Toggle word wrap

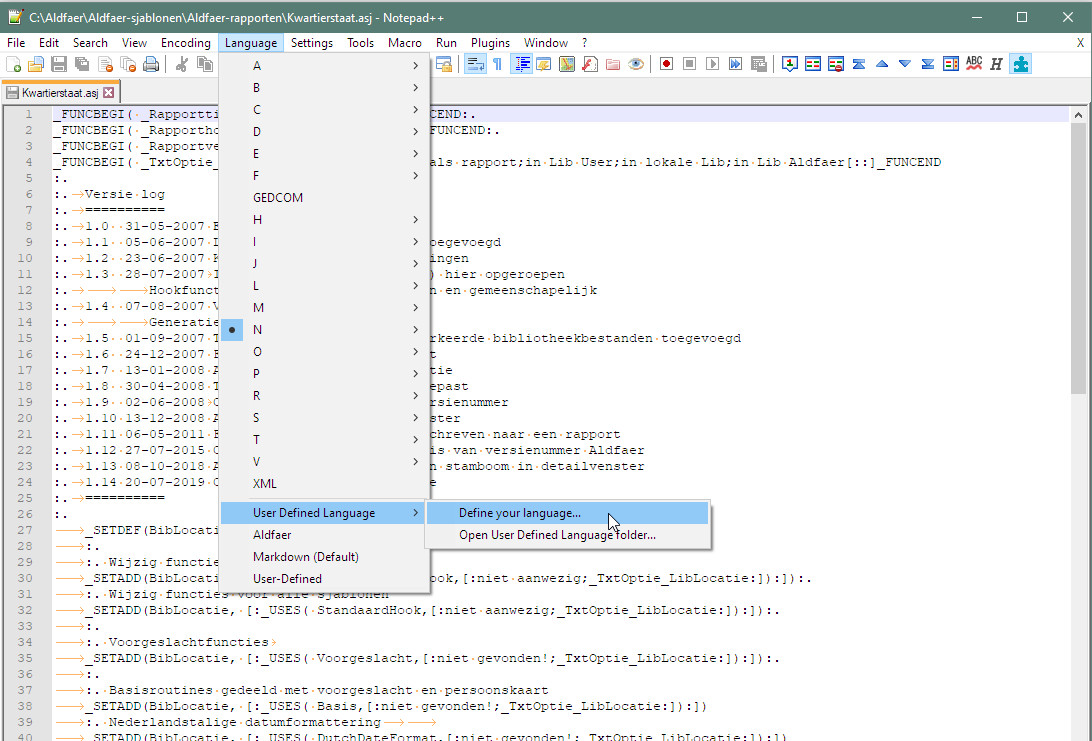tap(473, 63)
